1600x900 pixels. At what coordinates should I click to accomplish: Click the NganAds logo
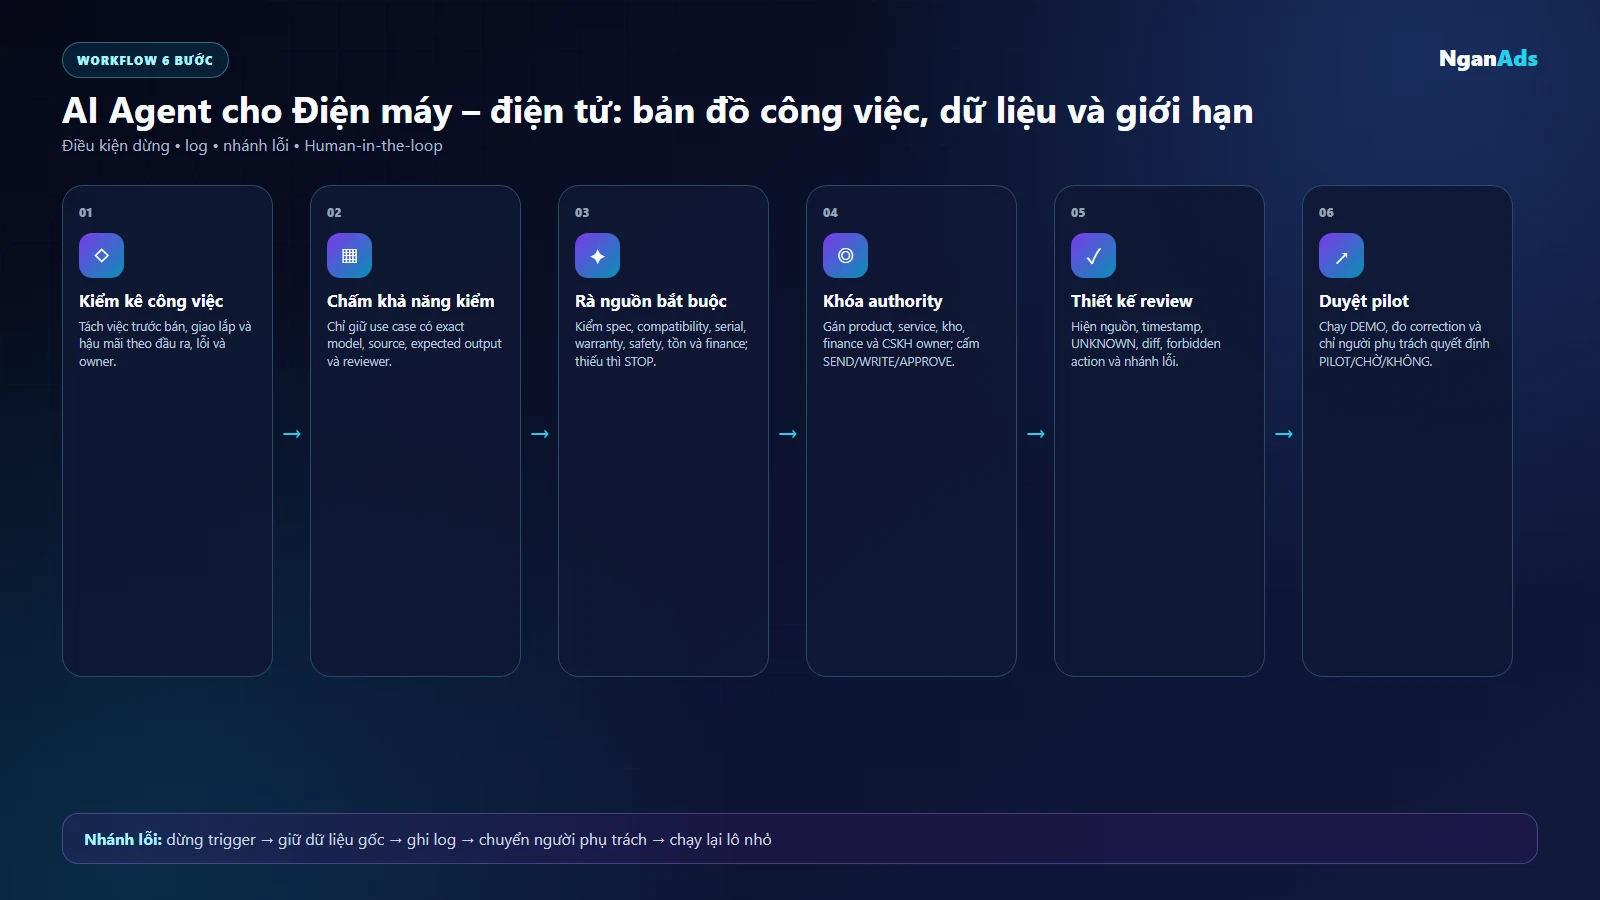[x=1488, y=59]
